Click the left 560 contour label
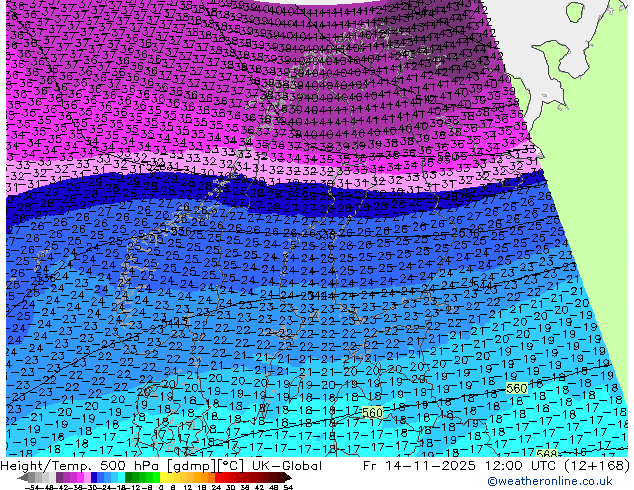 (372, 412)
